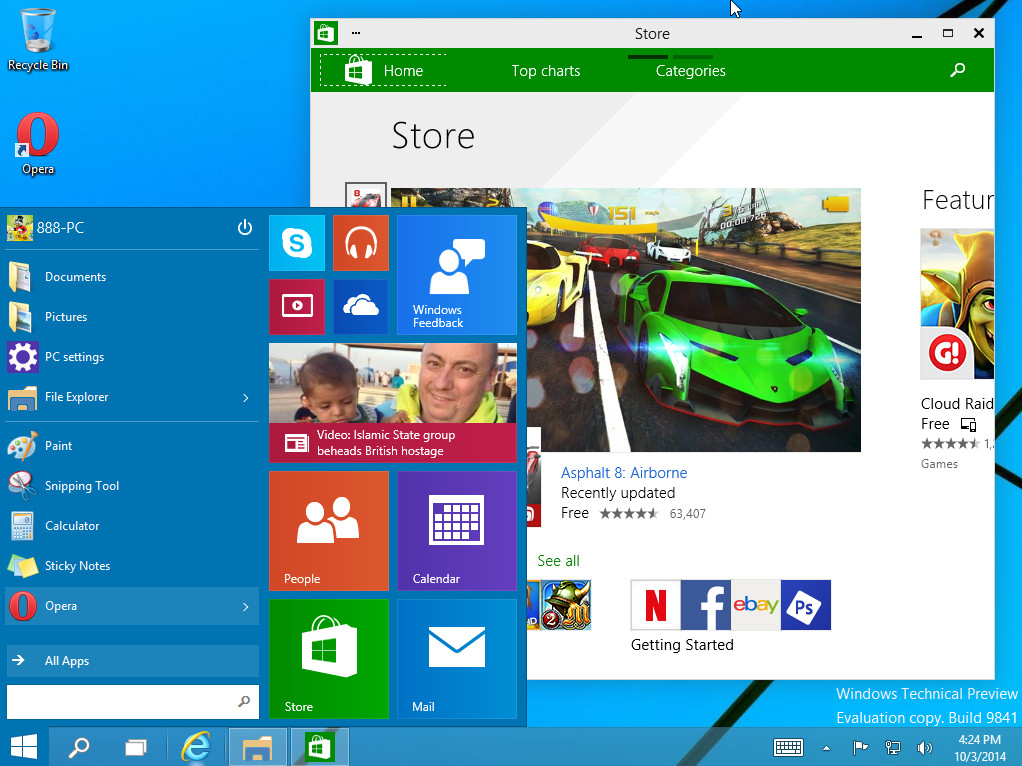Viewport: 1022px width, 766px height.
Task: Show hidden tray icons arrow
Action: (x=826, y=748)
